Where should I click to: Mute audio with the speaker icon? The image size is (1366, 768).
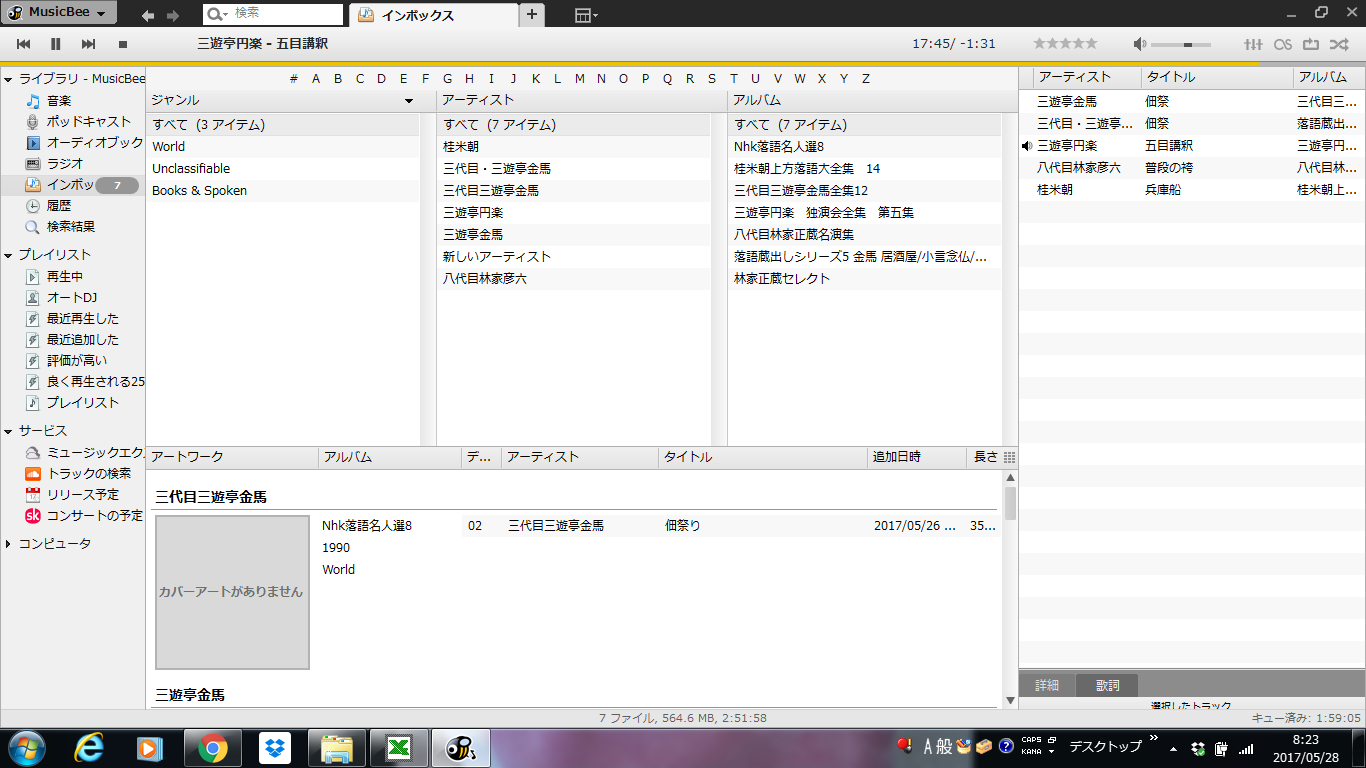coord(1140,44)
